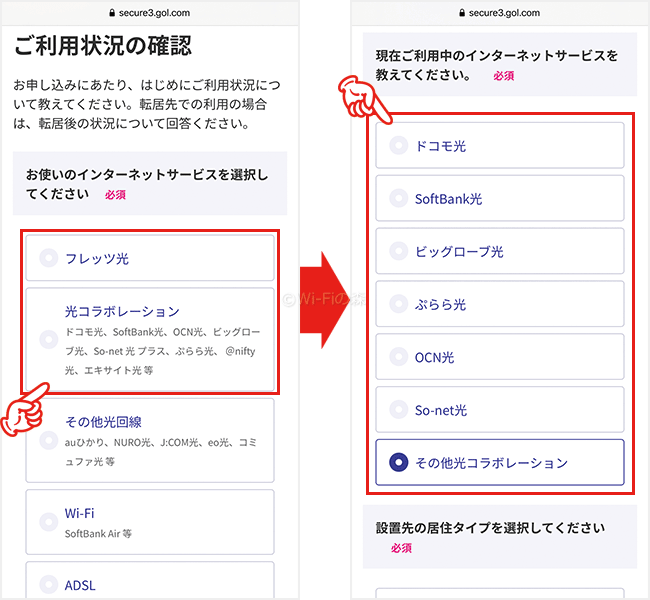The height and width of the screenshot is (600, 650).
Task: Select the Wi-Fi SoftBank Air option
Action: pos(150,522)
